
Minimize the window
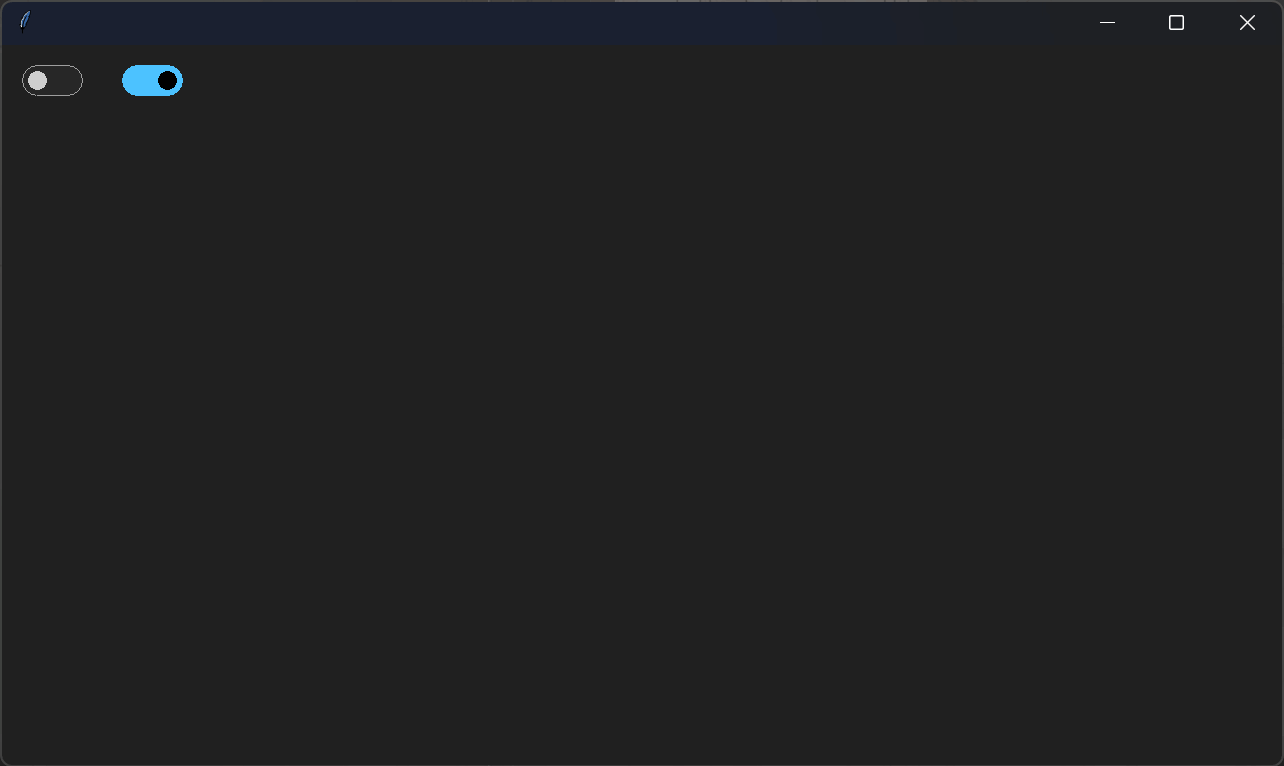tap(1107, 22)
